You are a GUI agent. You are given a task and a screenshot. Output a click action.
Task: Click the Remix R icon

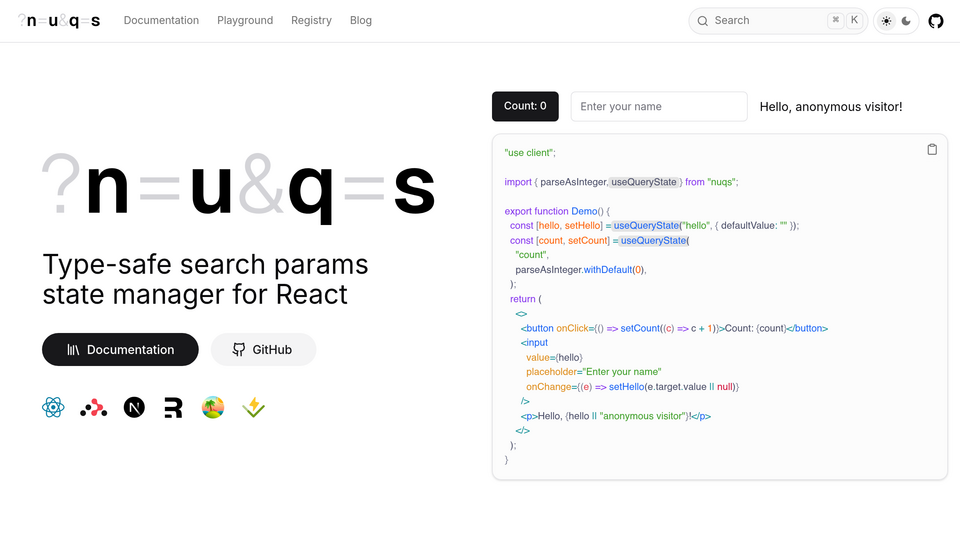pos(173,408)
